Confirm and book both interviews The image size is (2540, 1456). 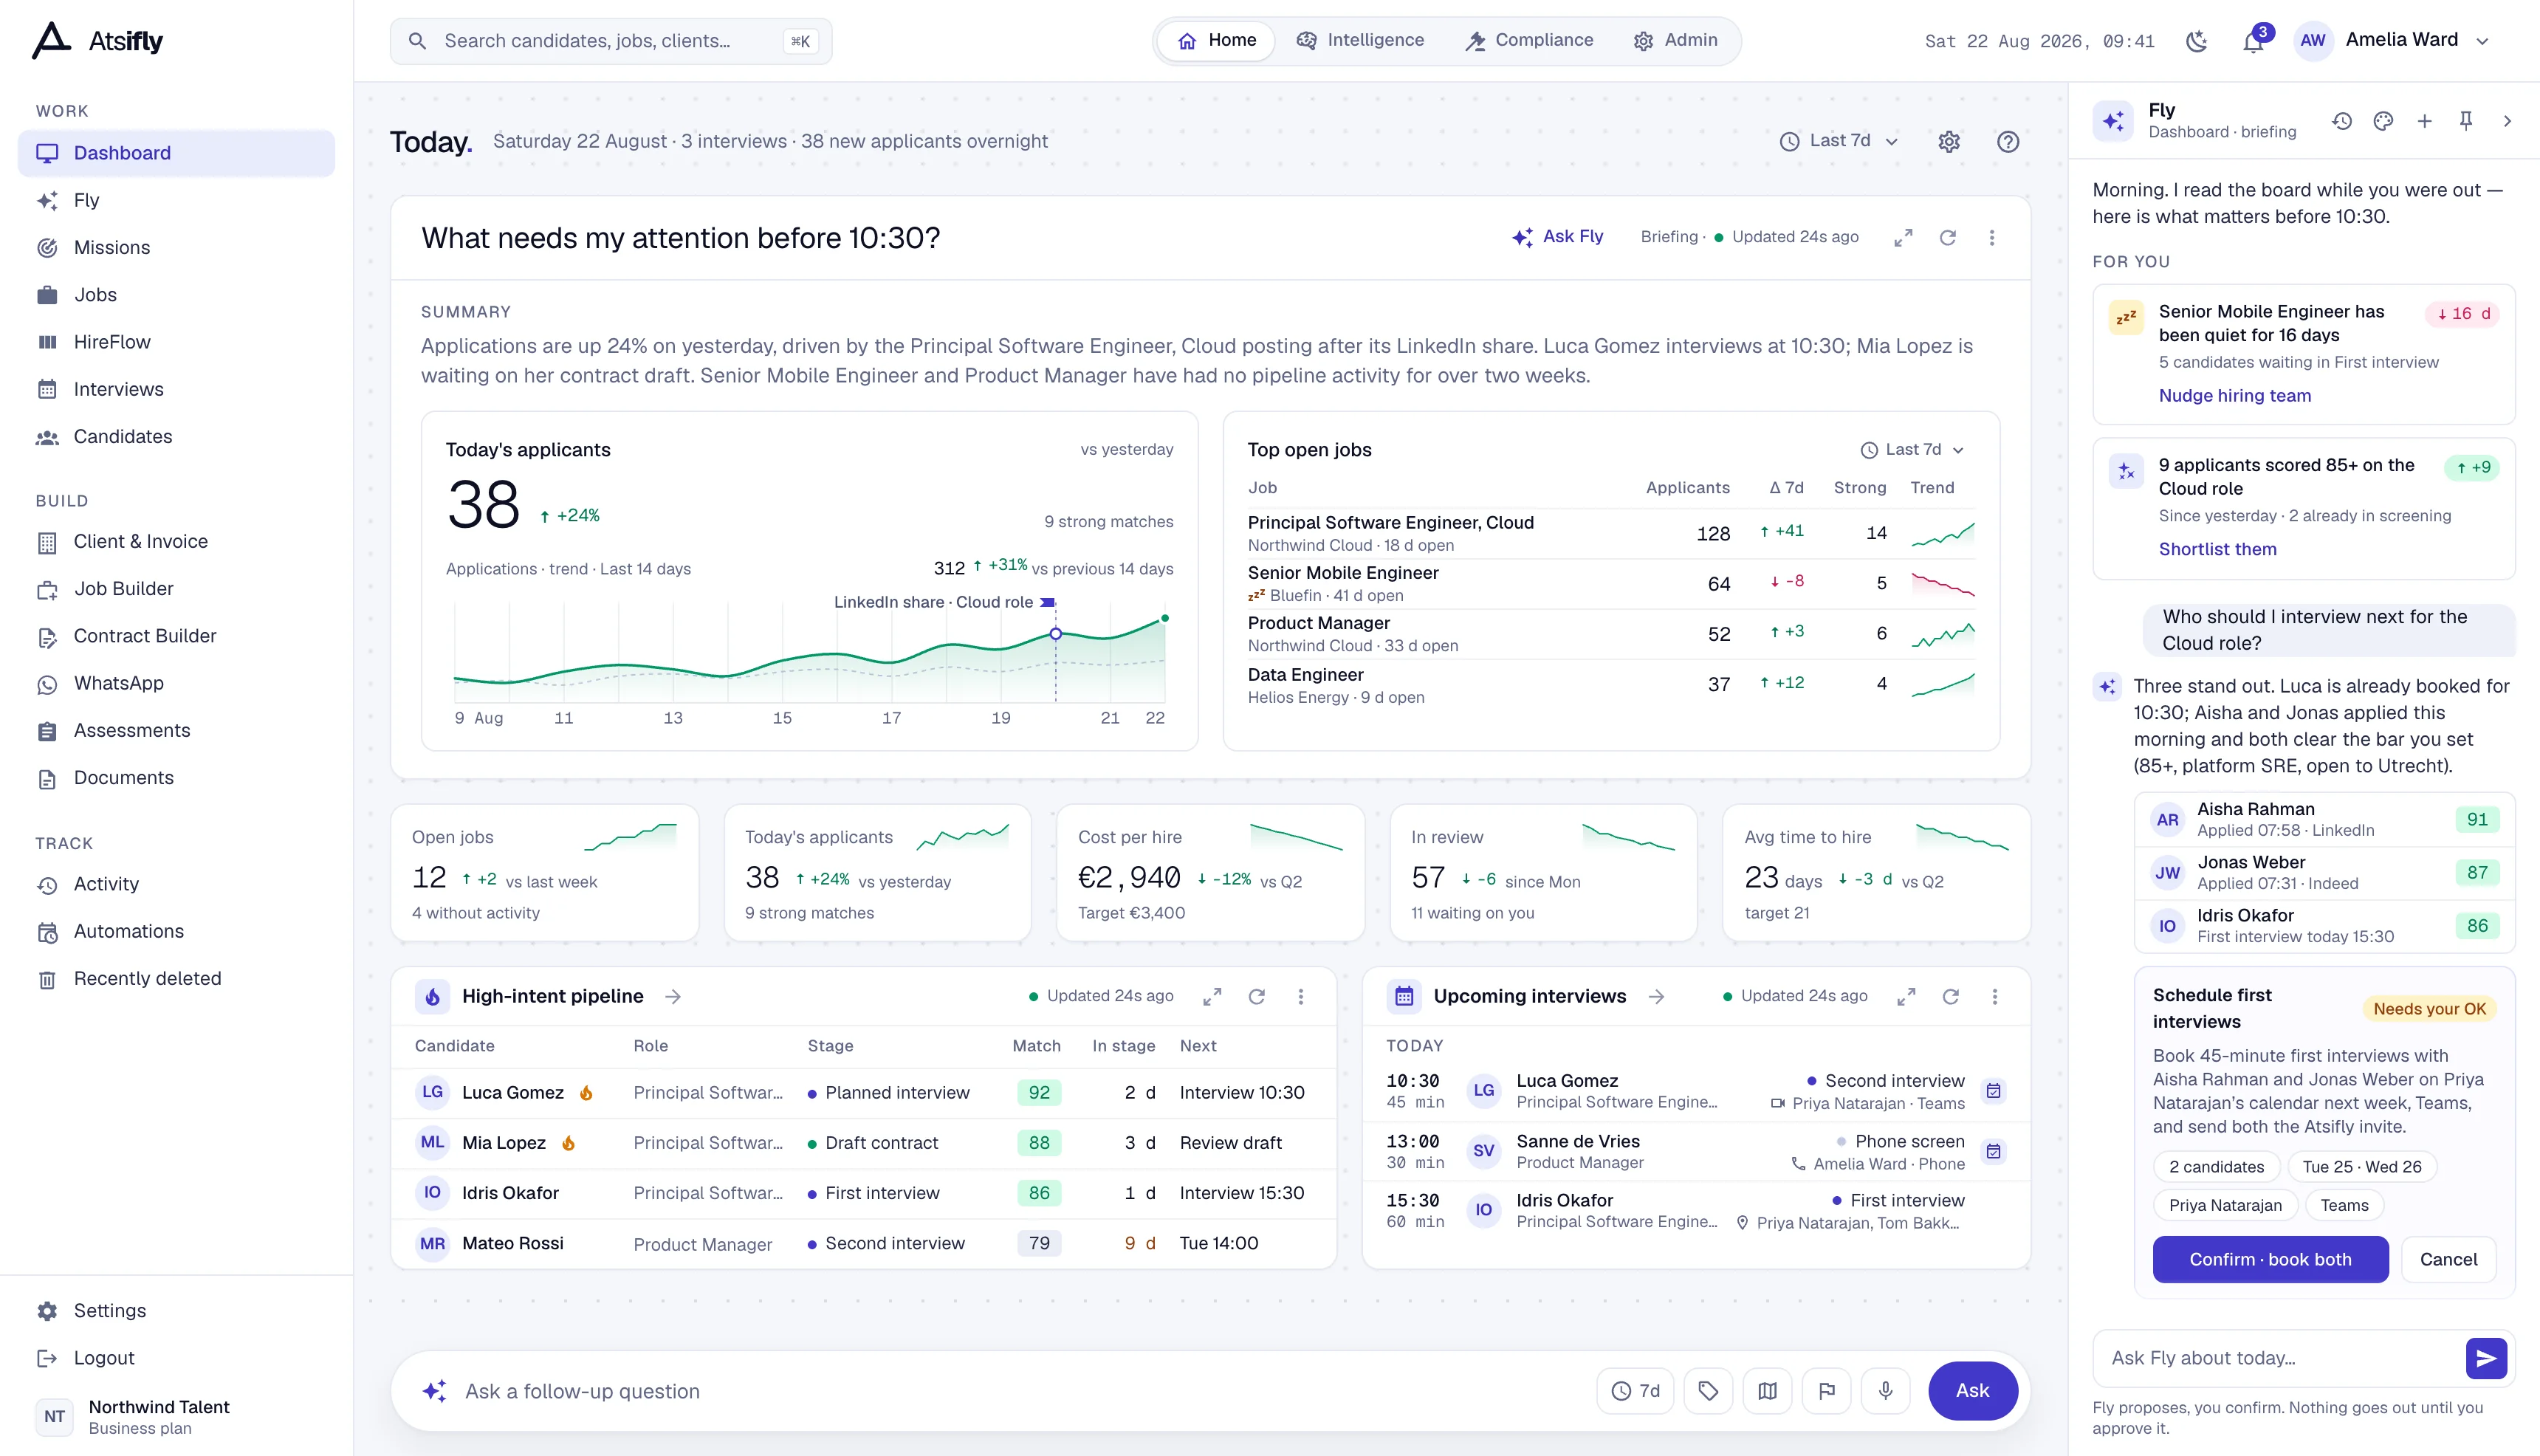[2270, 1260]
